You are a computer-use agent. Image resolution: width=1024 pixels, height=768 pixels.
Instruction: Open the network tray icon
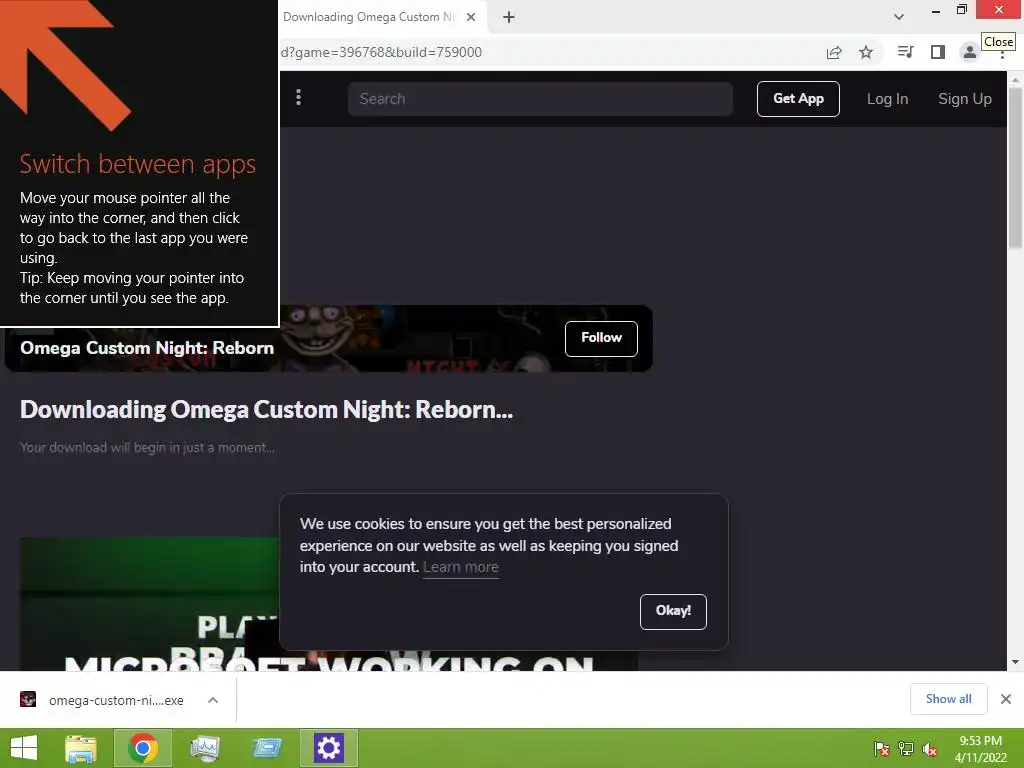(906, 749)
